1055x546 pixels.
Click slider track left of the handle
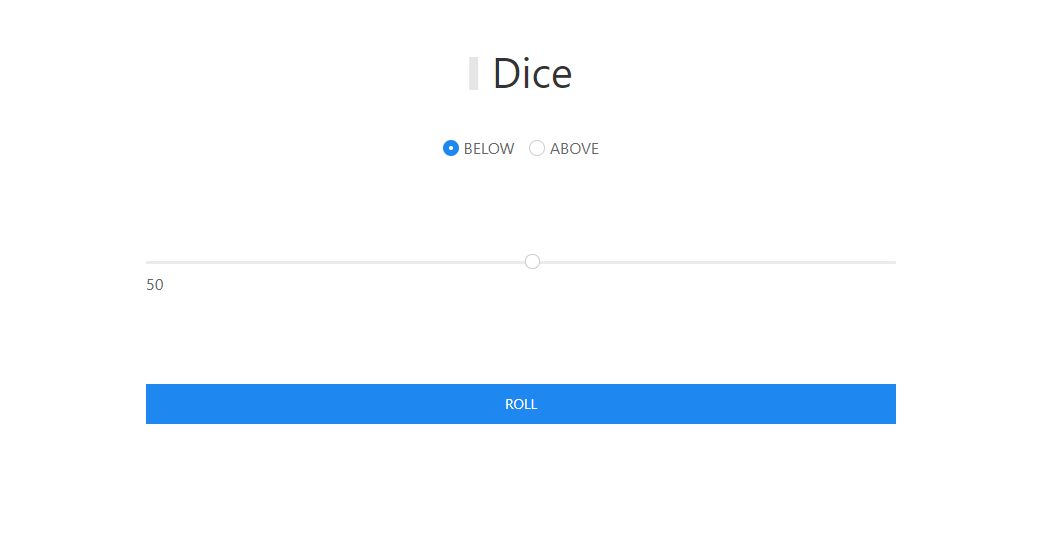coord(335,262)
